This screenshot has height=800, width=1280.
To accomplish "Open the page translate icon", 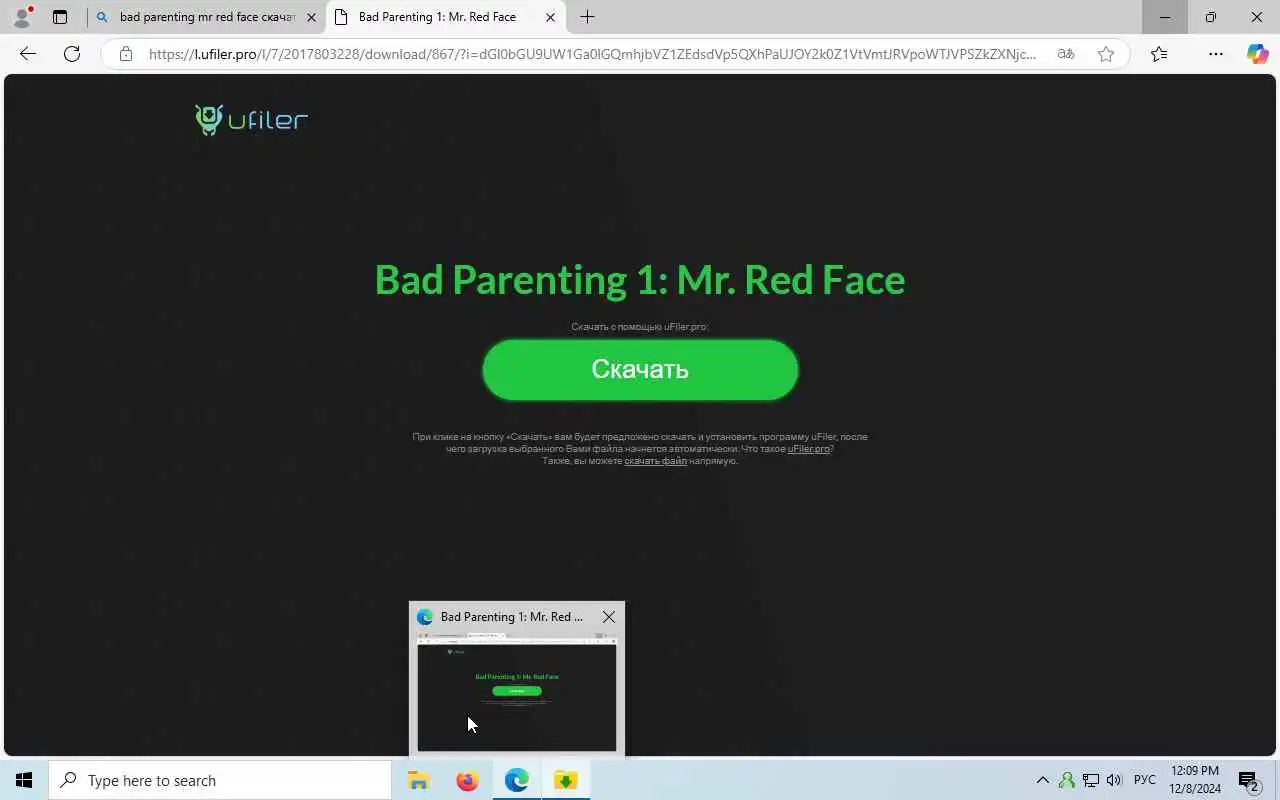I will point(1066,54).
